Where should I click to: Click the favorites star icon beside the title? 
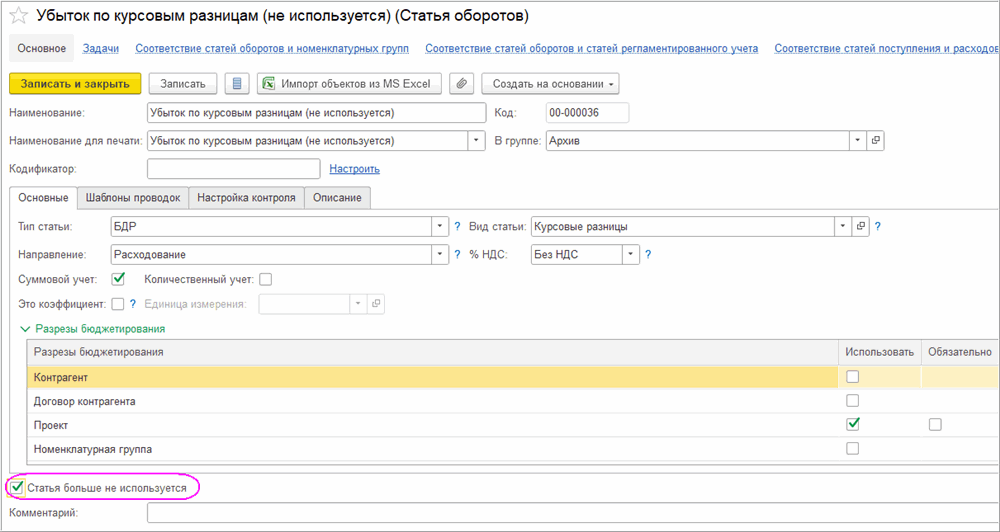click(19, 17)
